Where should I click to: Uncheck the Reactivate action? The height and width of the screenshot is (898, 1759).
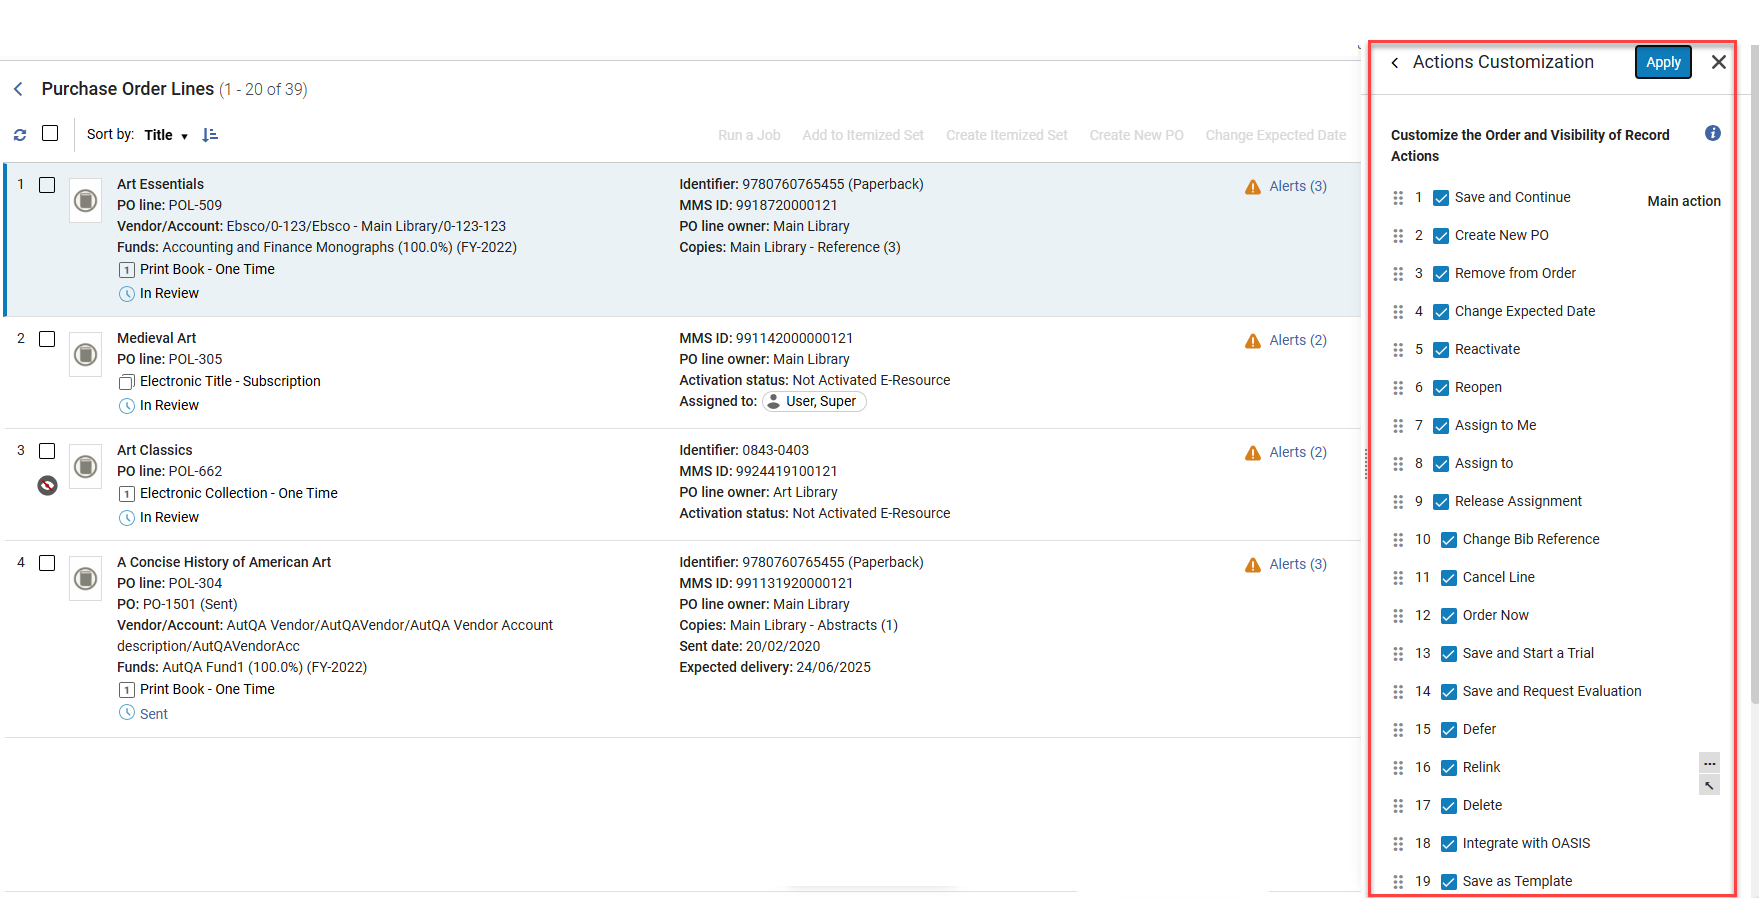click(1441, 350)
